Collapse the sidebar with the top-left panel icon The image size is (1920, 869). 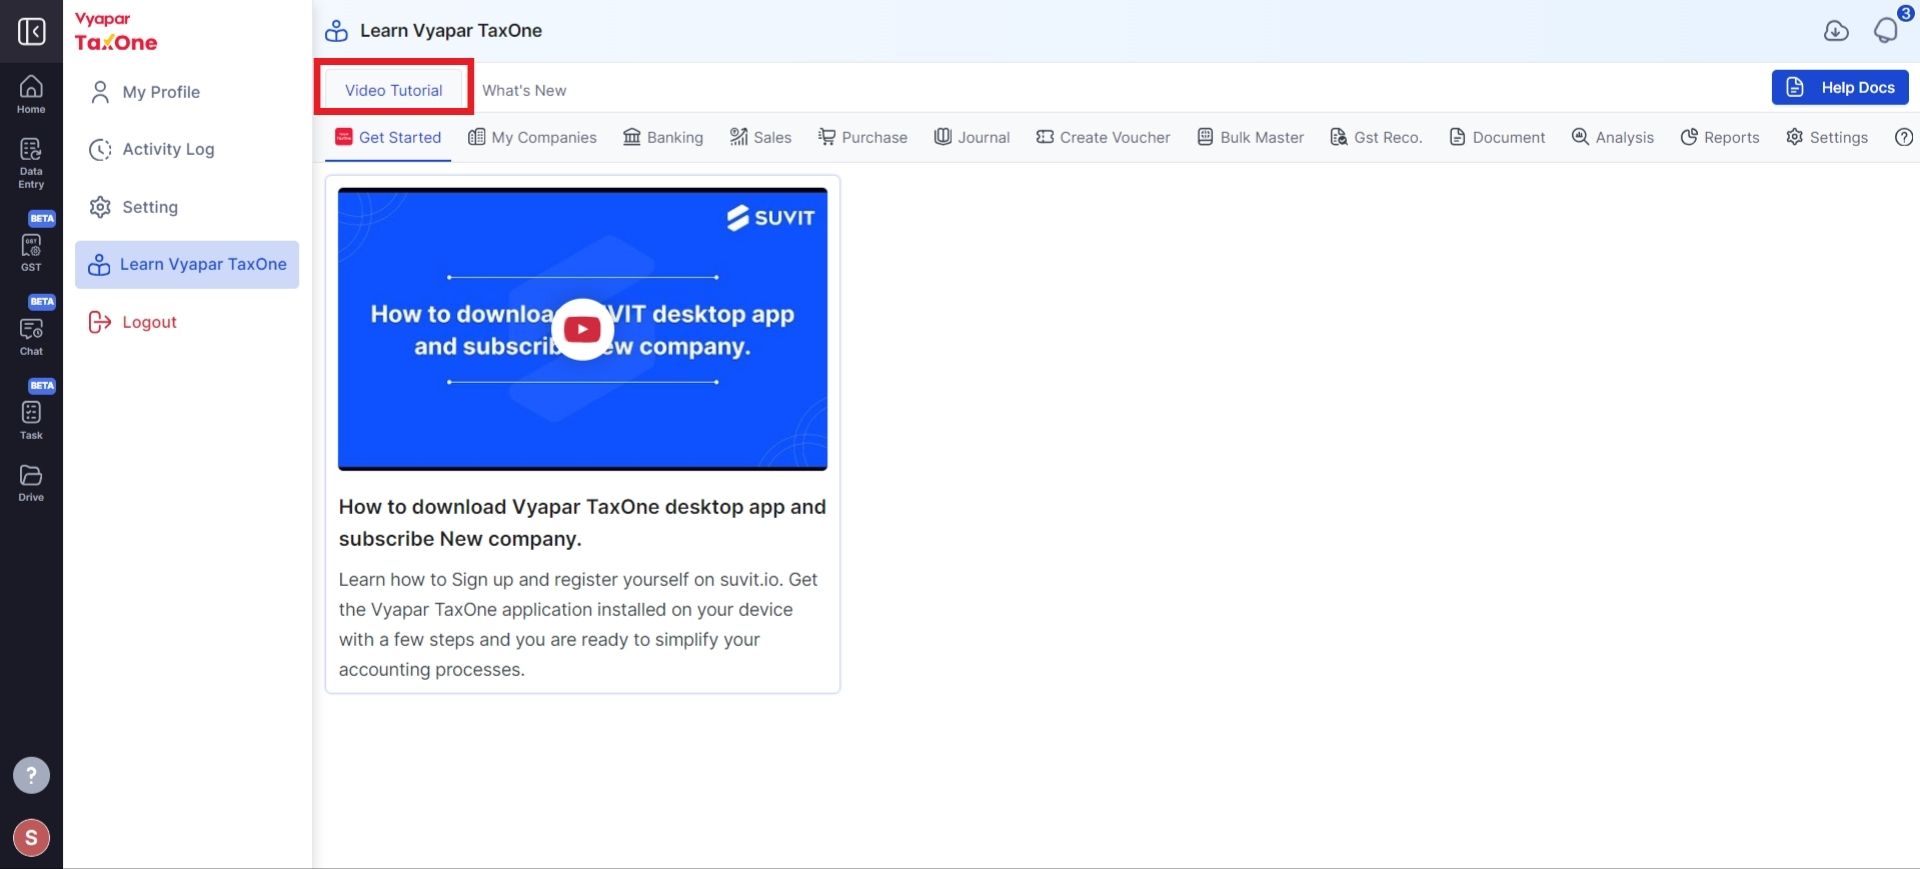click(31, 31)
